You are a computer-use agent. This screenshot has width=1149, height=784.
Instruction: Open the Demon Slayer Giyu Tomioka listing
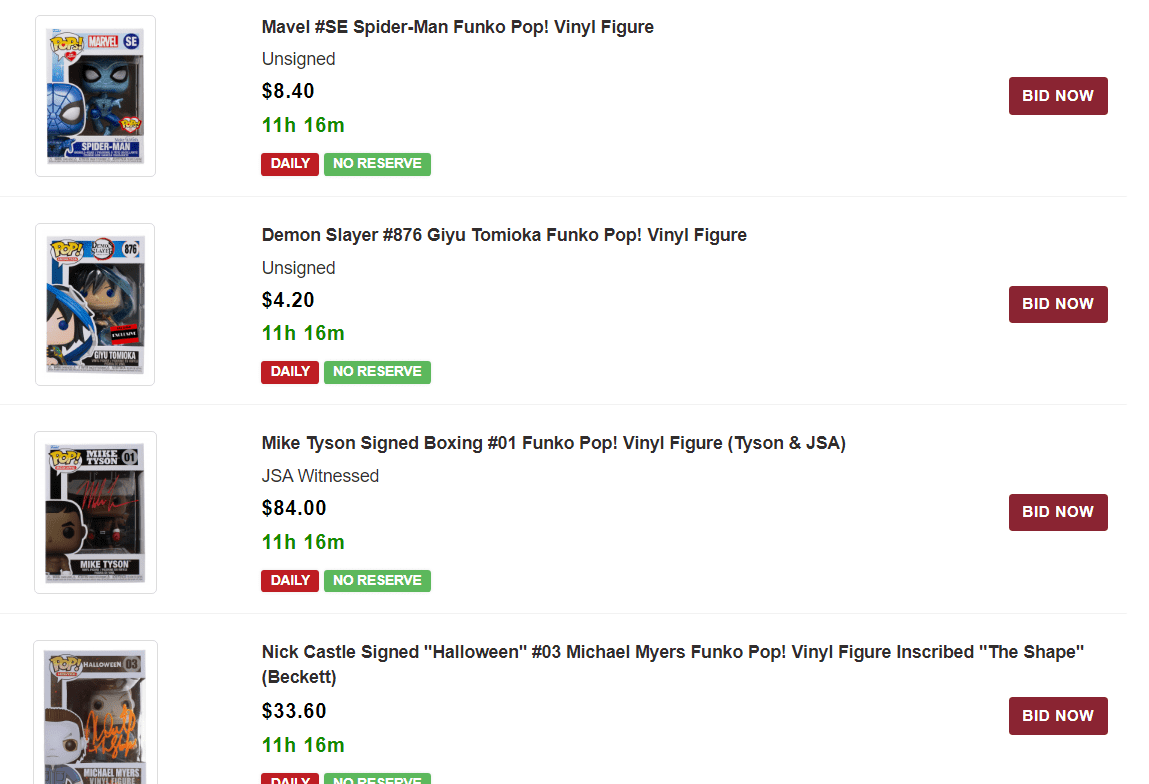coord(504,235)
